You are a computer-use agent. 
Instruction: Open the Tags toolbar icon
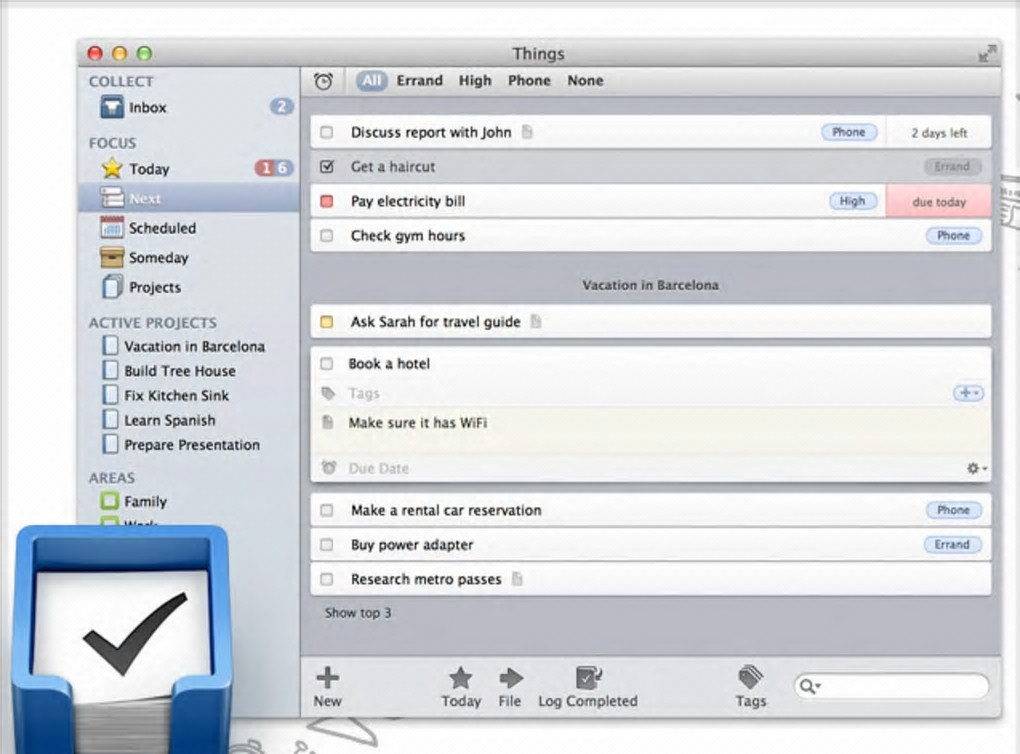click(x=751, y=686)
